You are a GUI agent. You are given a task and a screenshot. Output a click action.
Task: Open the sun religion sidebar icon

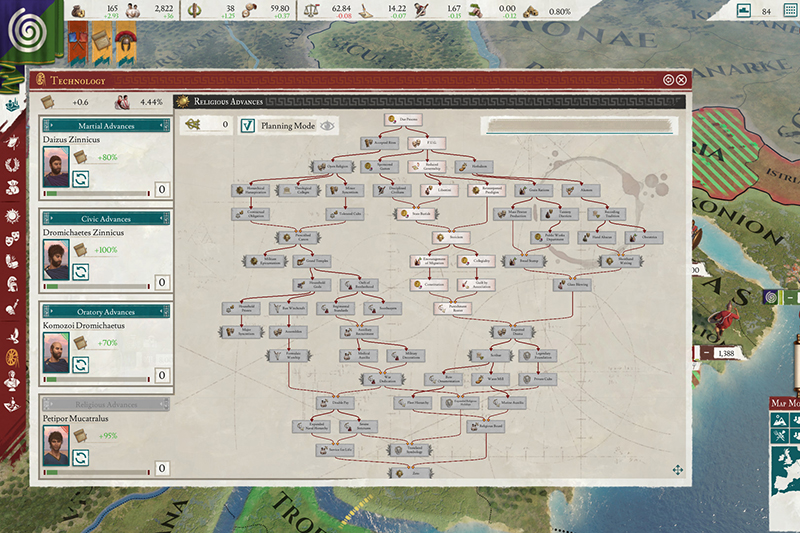(12, 215)
